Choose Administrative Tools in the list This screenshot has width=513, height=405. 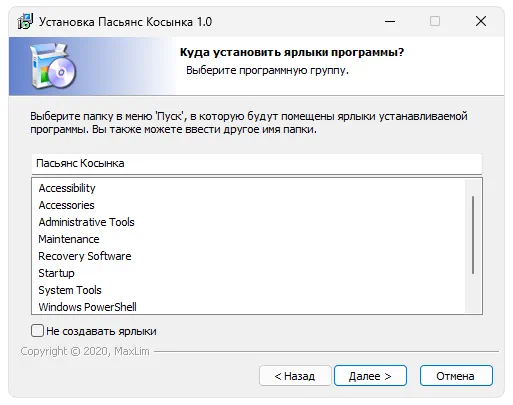[87, 222]
